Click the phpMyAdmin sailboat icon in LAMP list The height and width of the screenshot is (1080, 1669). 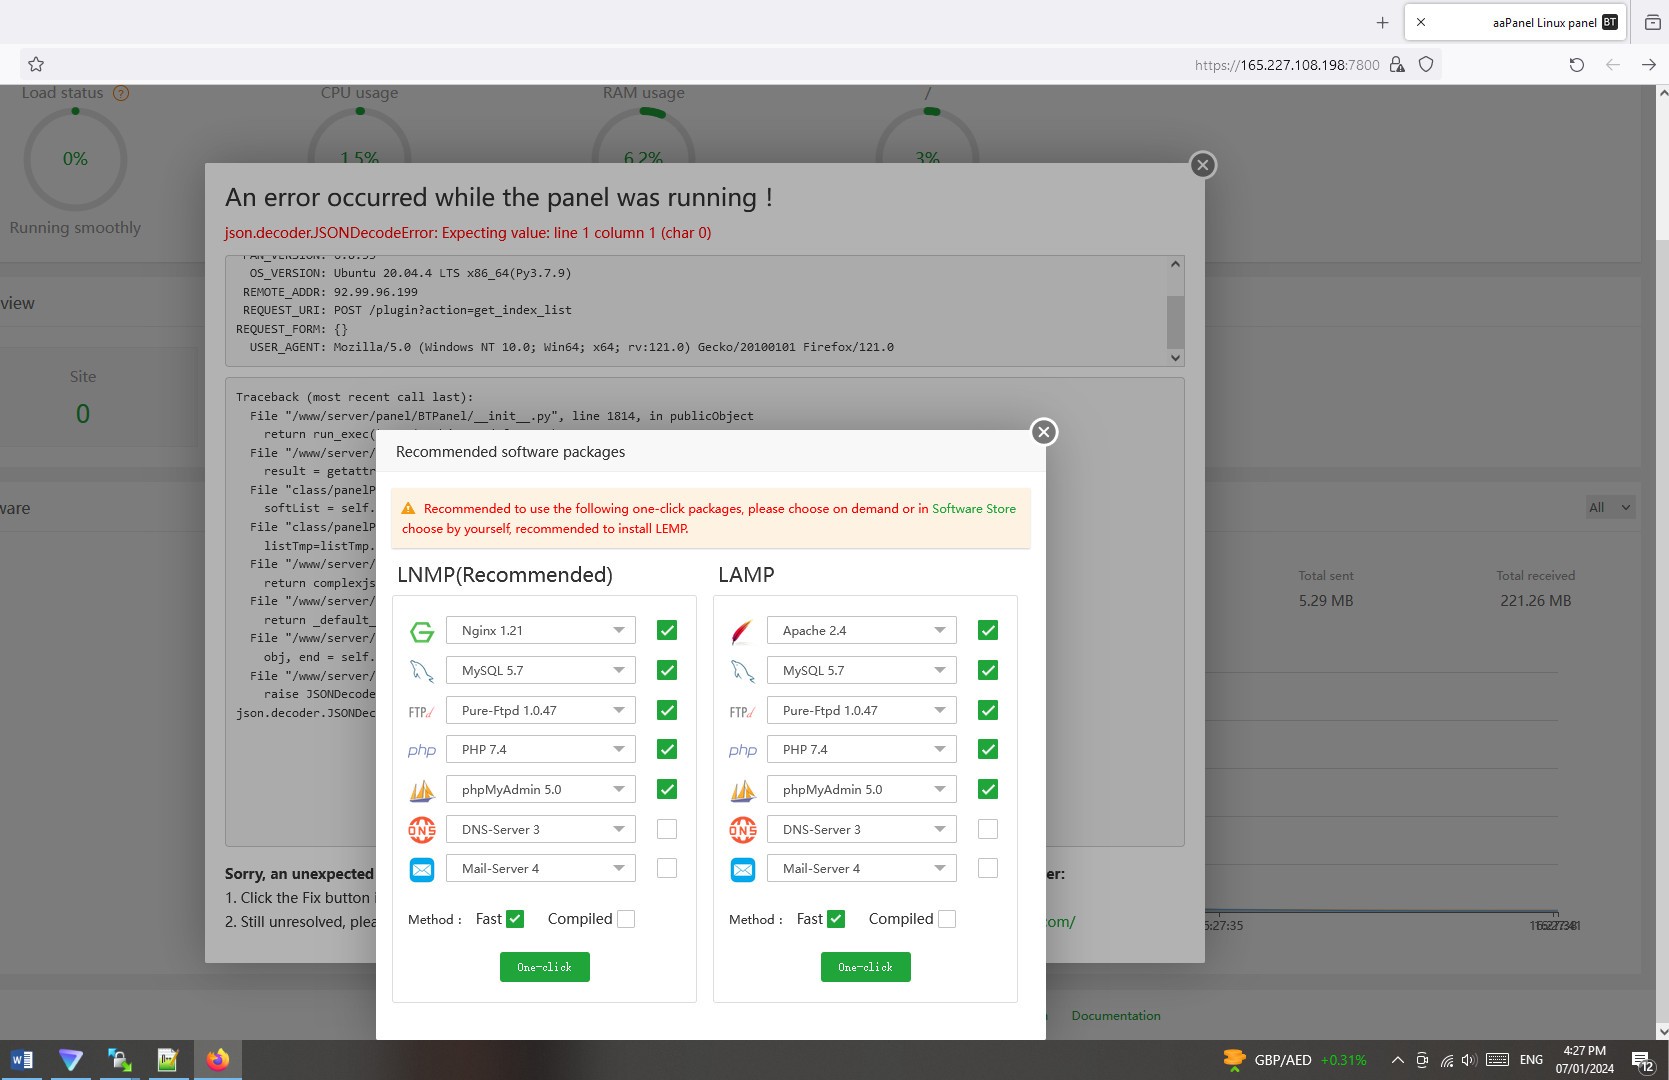tap(743, 790)
